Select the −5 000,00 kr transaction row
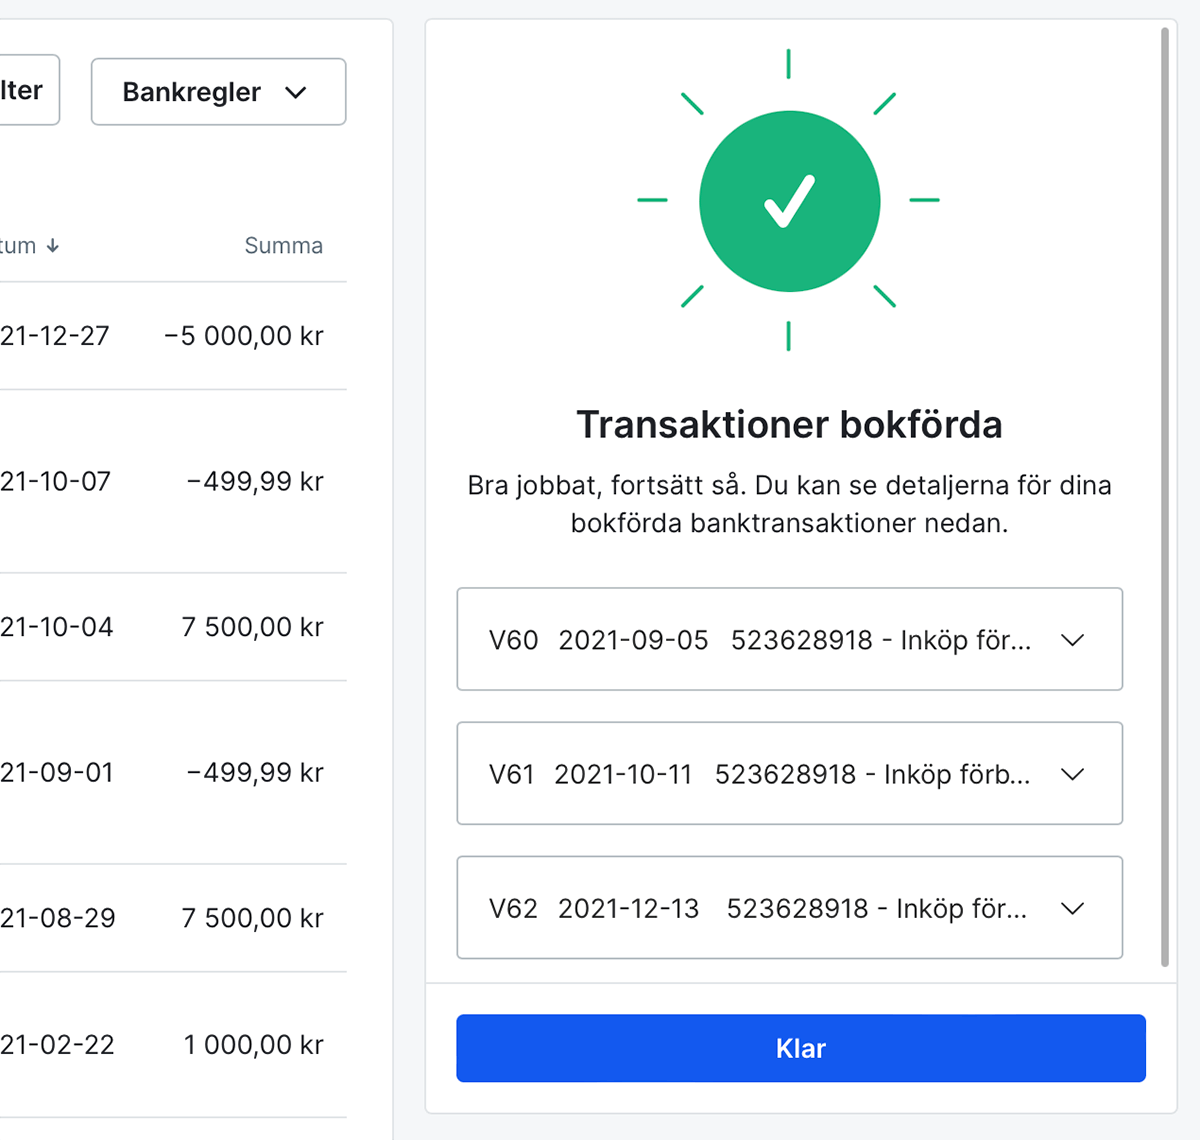The width and height of the screenshot is (1200, 1140). coord(170,336)
